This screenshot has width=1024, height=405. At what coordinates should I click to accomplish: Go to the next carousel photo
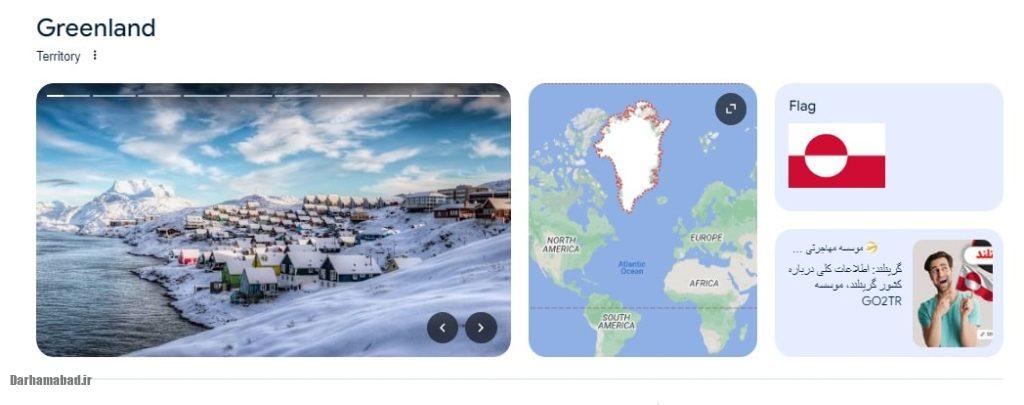[x=481, y=328]
